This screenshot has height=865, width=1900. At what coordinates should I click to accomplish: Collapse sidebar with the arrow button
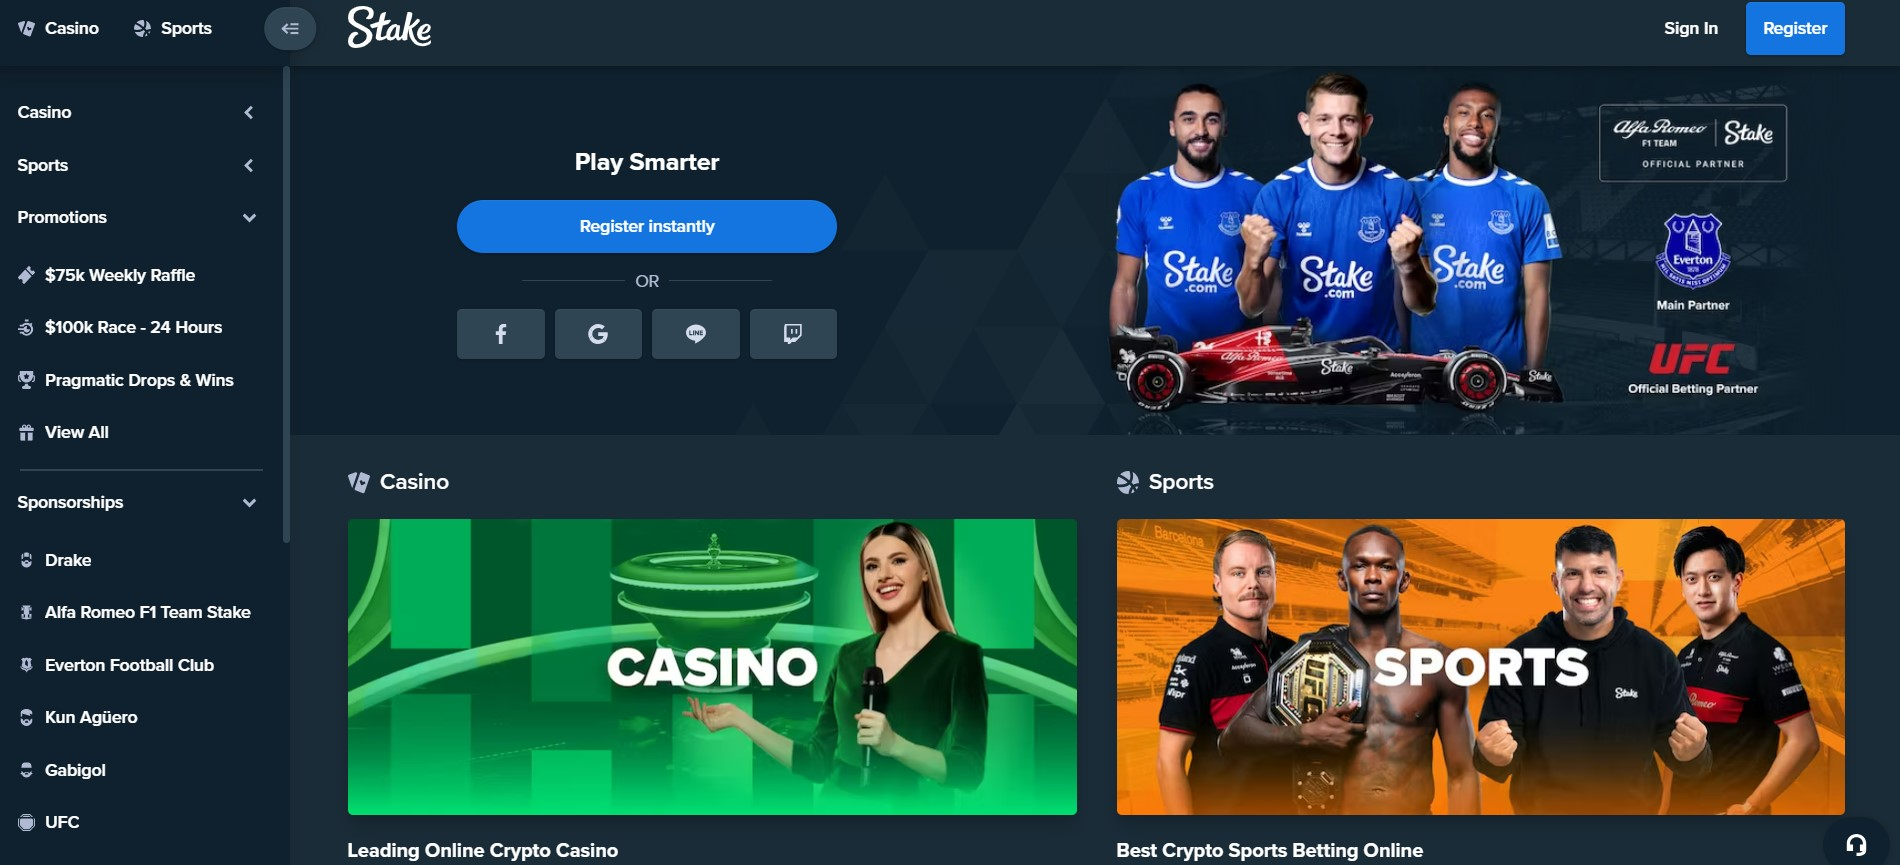coord(290,28)
